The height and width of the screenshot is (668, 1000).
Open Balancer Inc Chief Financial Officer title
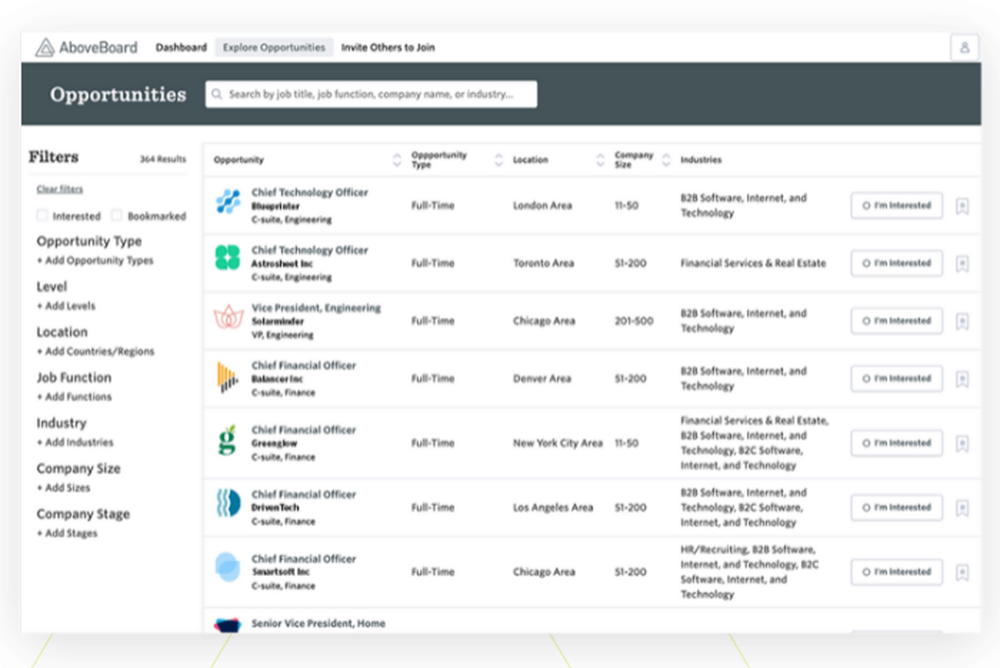(304, 365)
